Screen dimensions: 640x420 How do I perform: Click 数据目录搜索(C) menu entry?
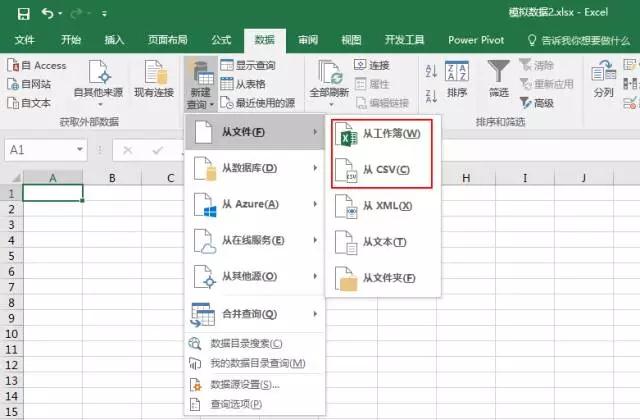tap(255, 344)
